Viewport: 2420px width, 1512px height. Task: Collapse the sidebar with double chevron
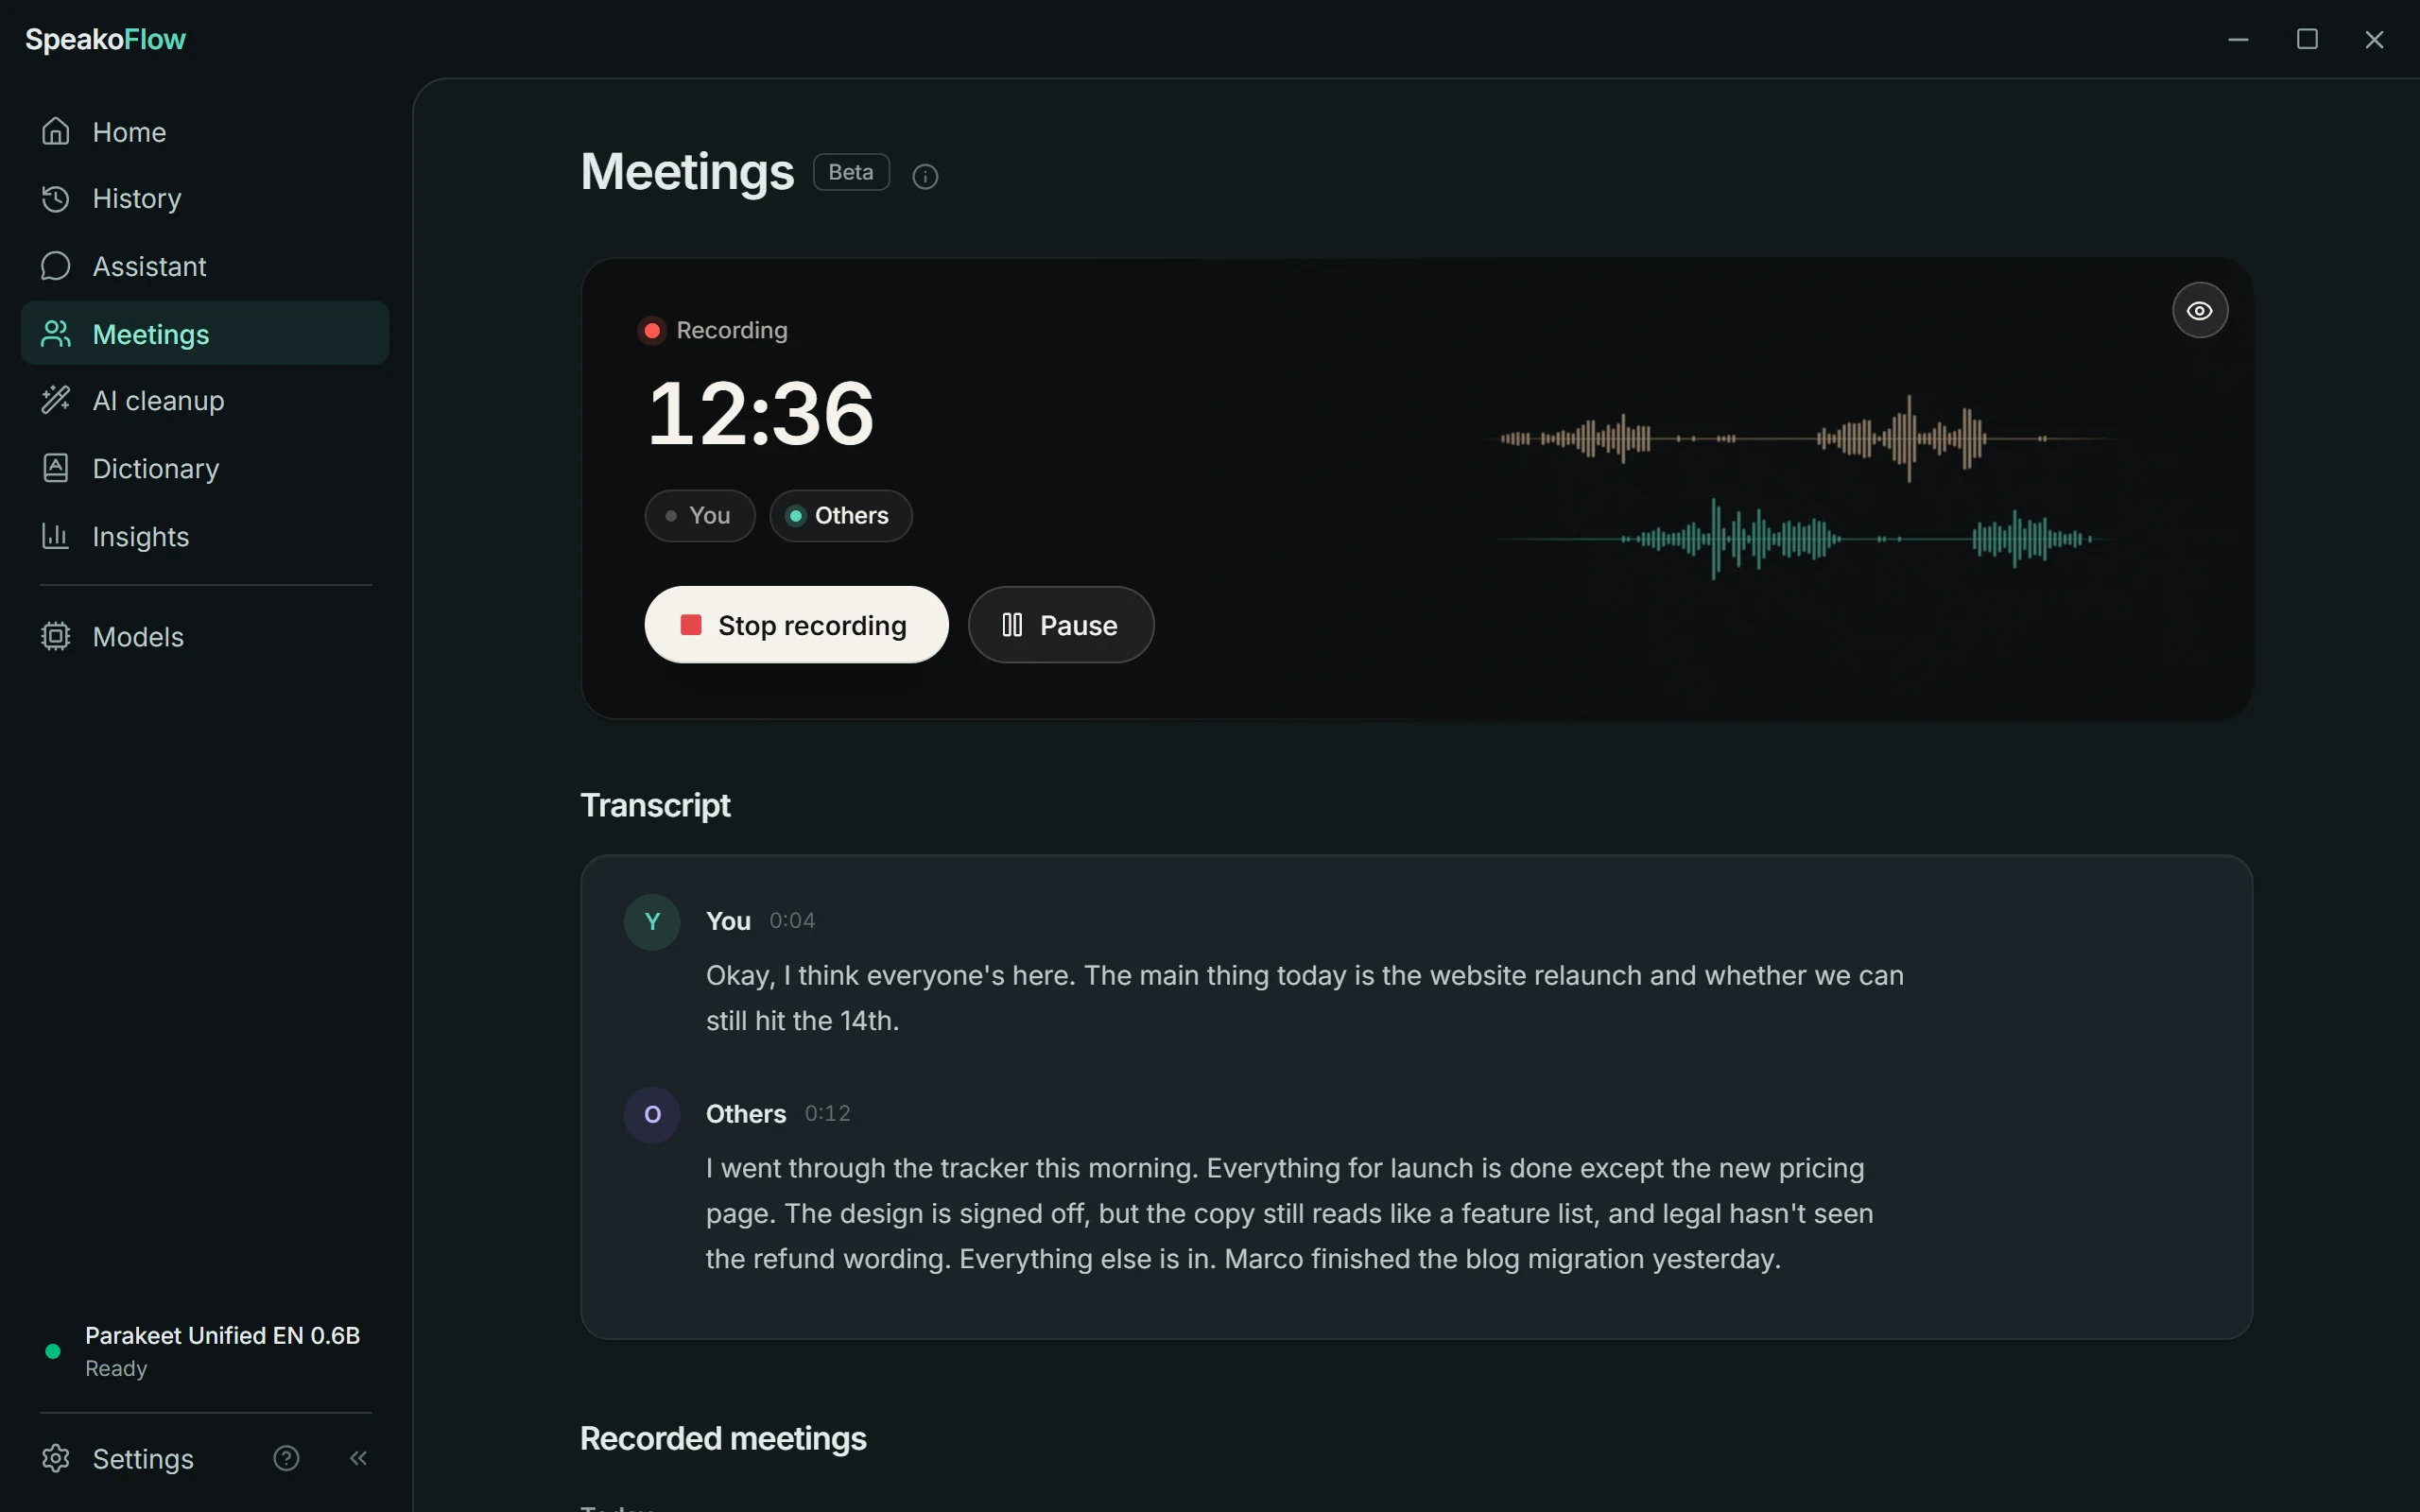pos(358,1458)
